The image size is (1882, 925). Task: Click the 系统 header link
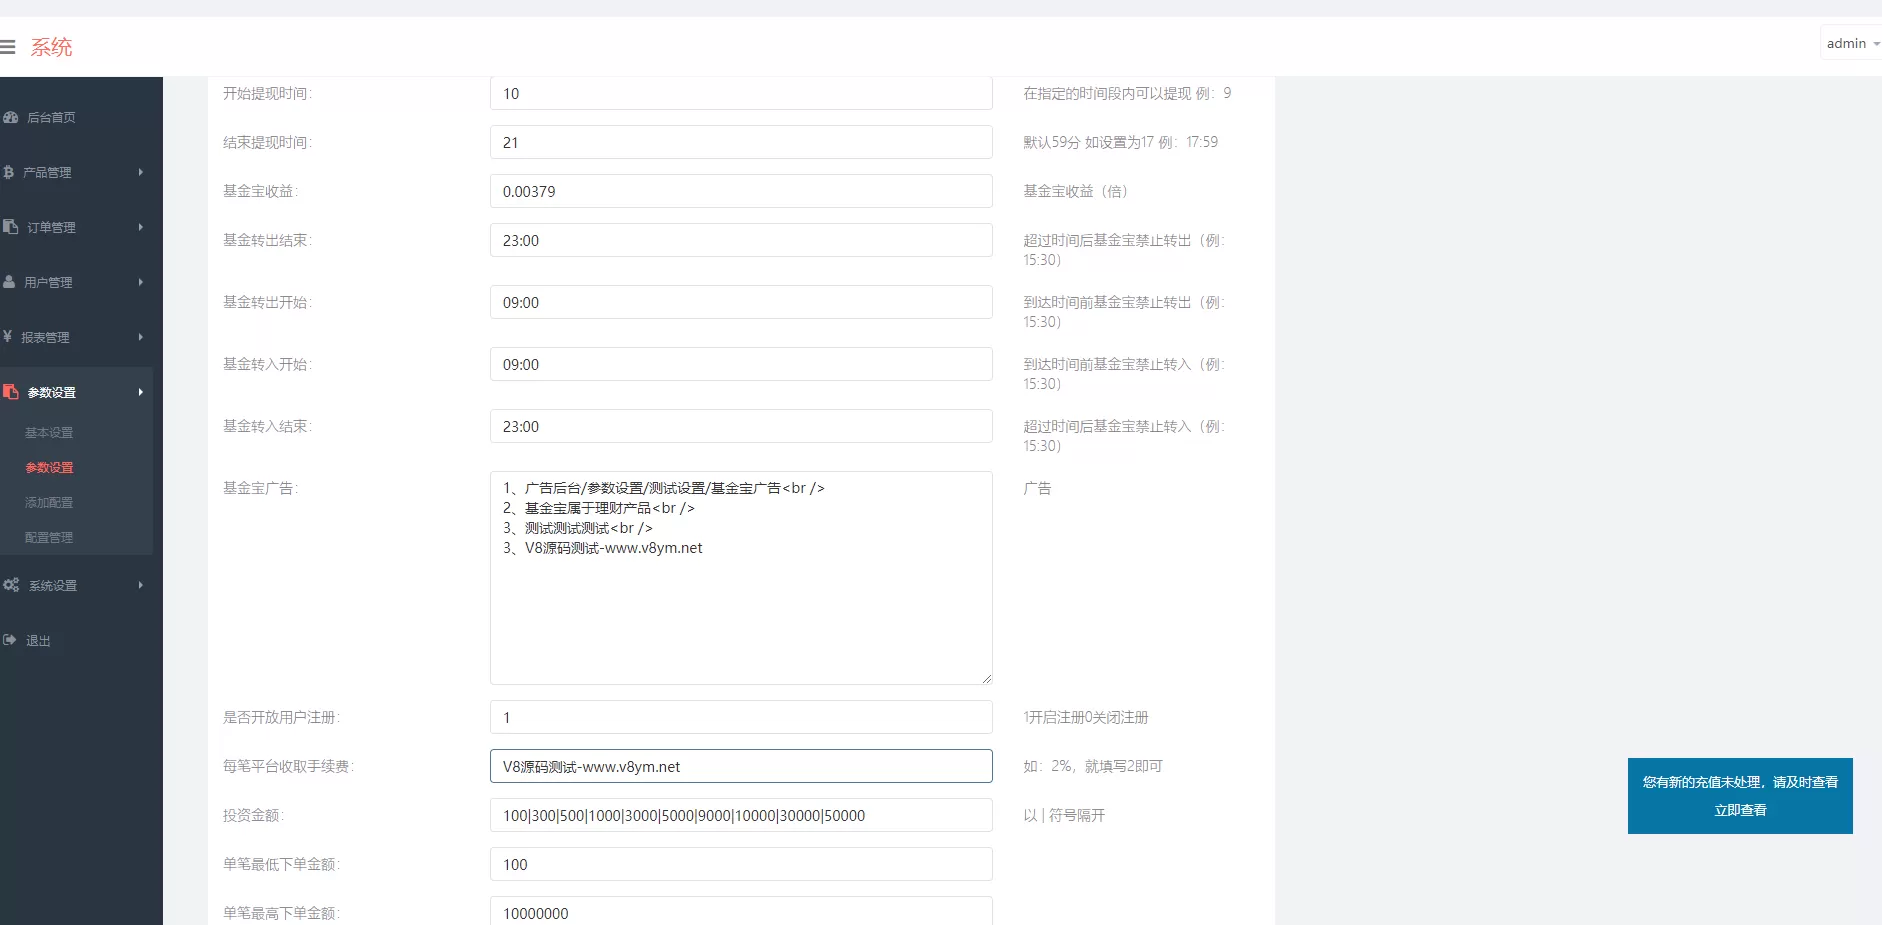(52, 46)
